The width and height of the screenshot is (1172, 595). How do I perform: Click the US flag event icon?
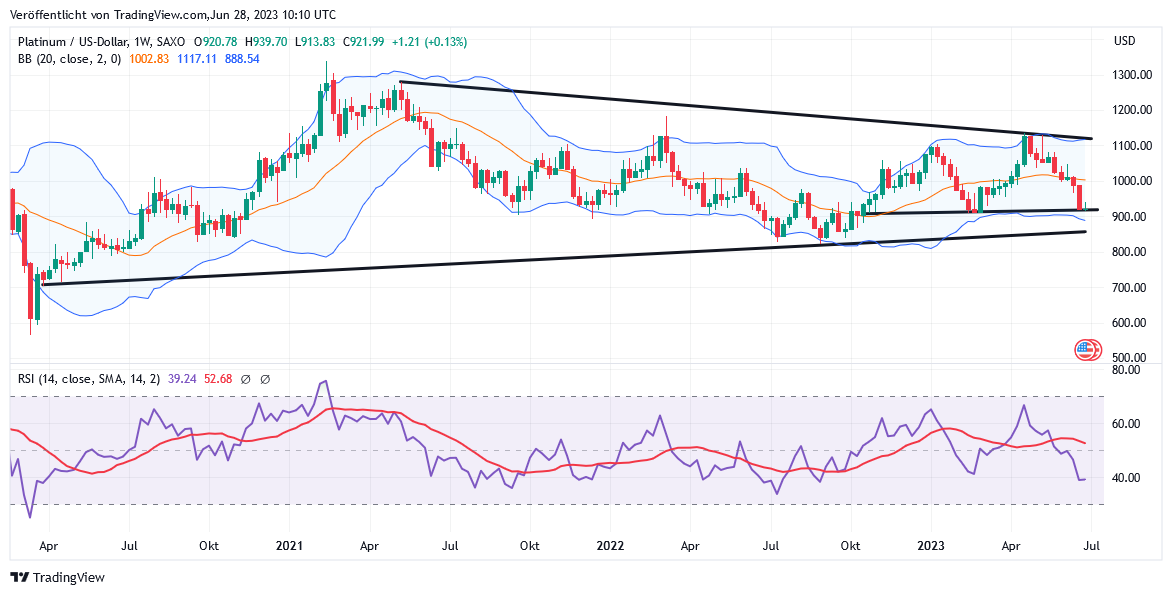(1086, 350)
